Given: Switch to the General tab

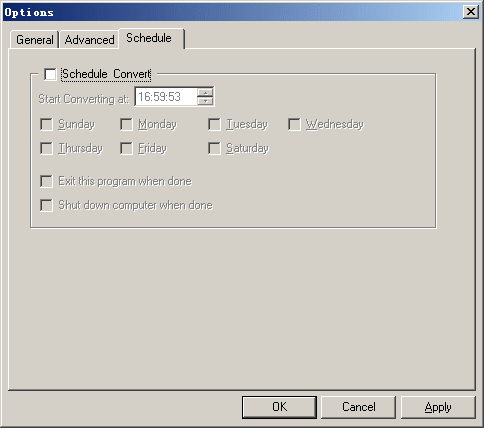Looking at the screenshot, I should coord(35,40).
